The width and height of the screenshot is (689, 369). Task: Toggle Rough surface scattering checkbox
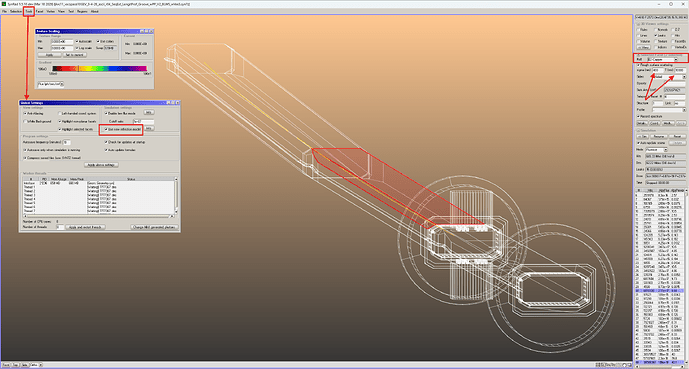coord(638,65)
